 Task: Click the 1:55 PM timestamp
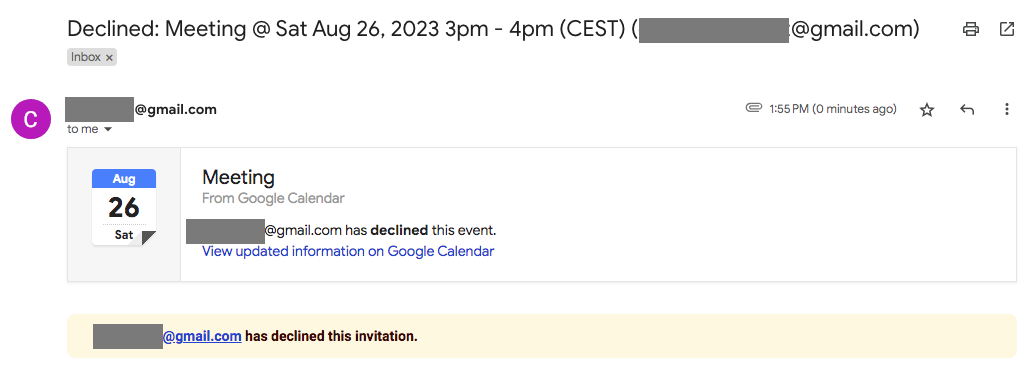pos(833,109)
